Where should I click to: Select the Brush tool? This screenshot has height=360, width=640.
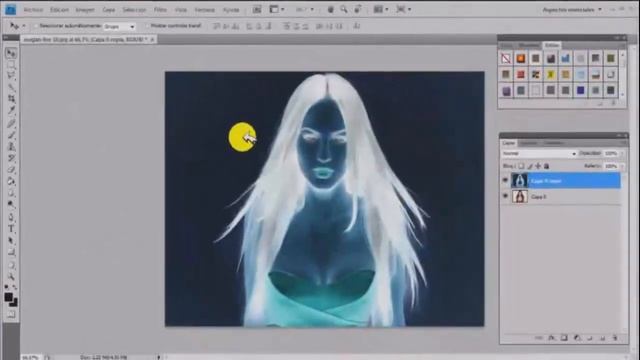click(x=11, y=135)
